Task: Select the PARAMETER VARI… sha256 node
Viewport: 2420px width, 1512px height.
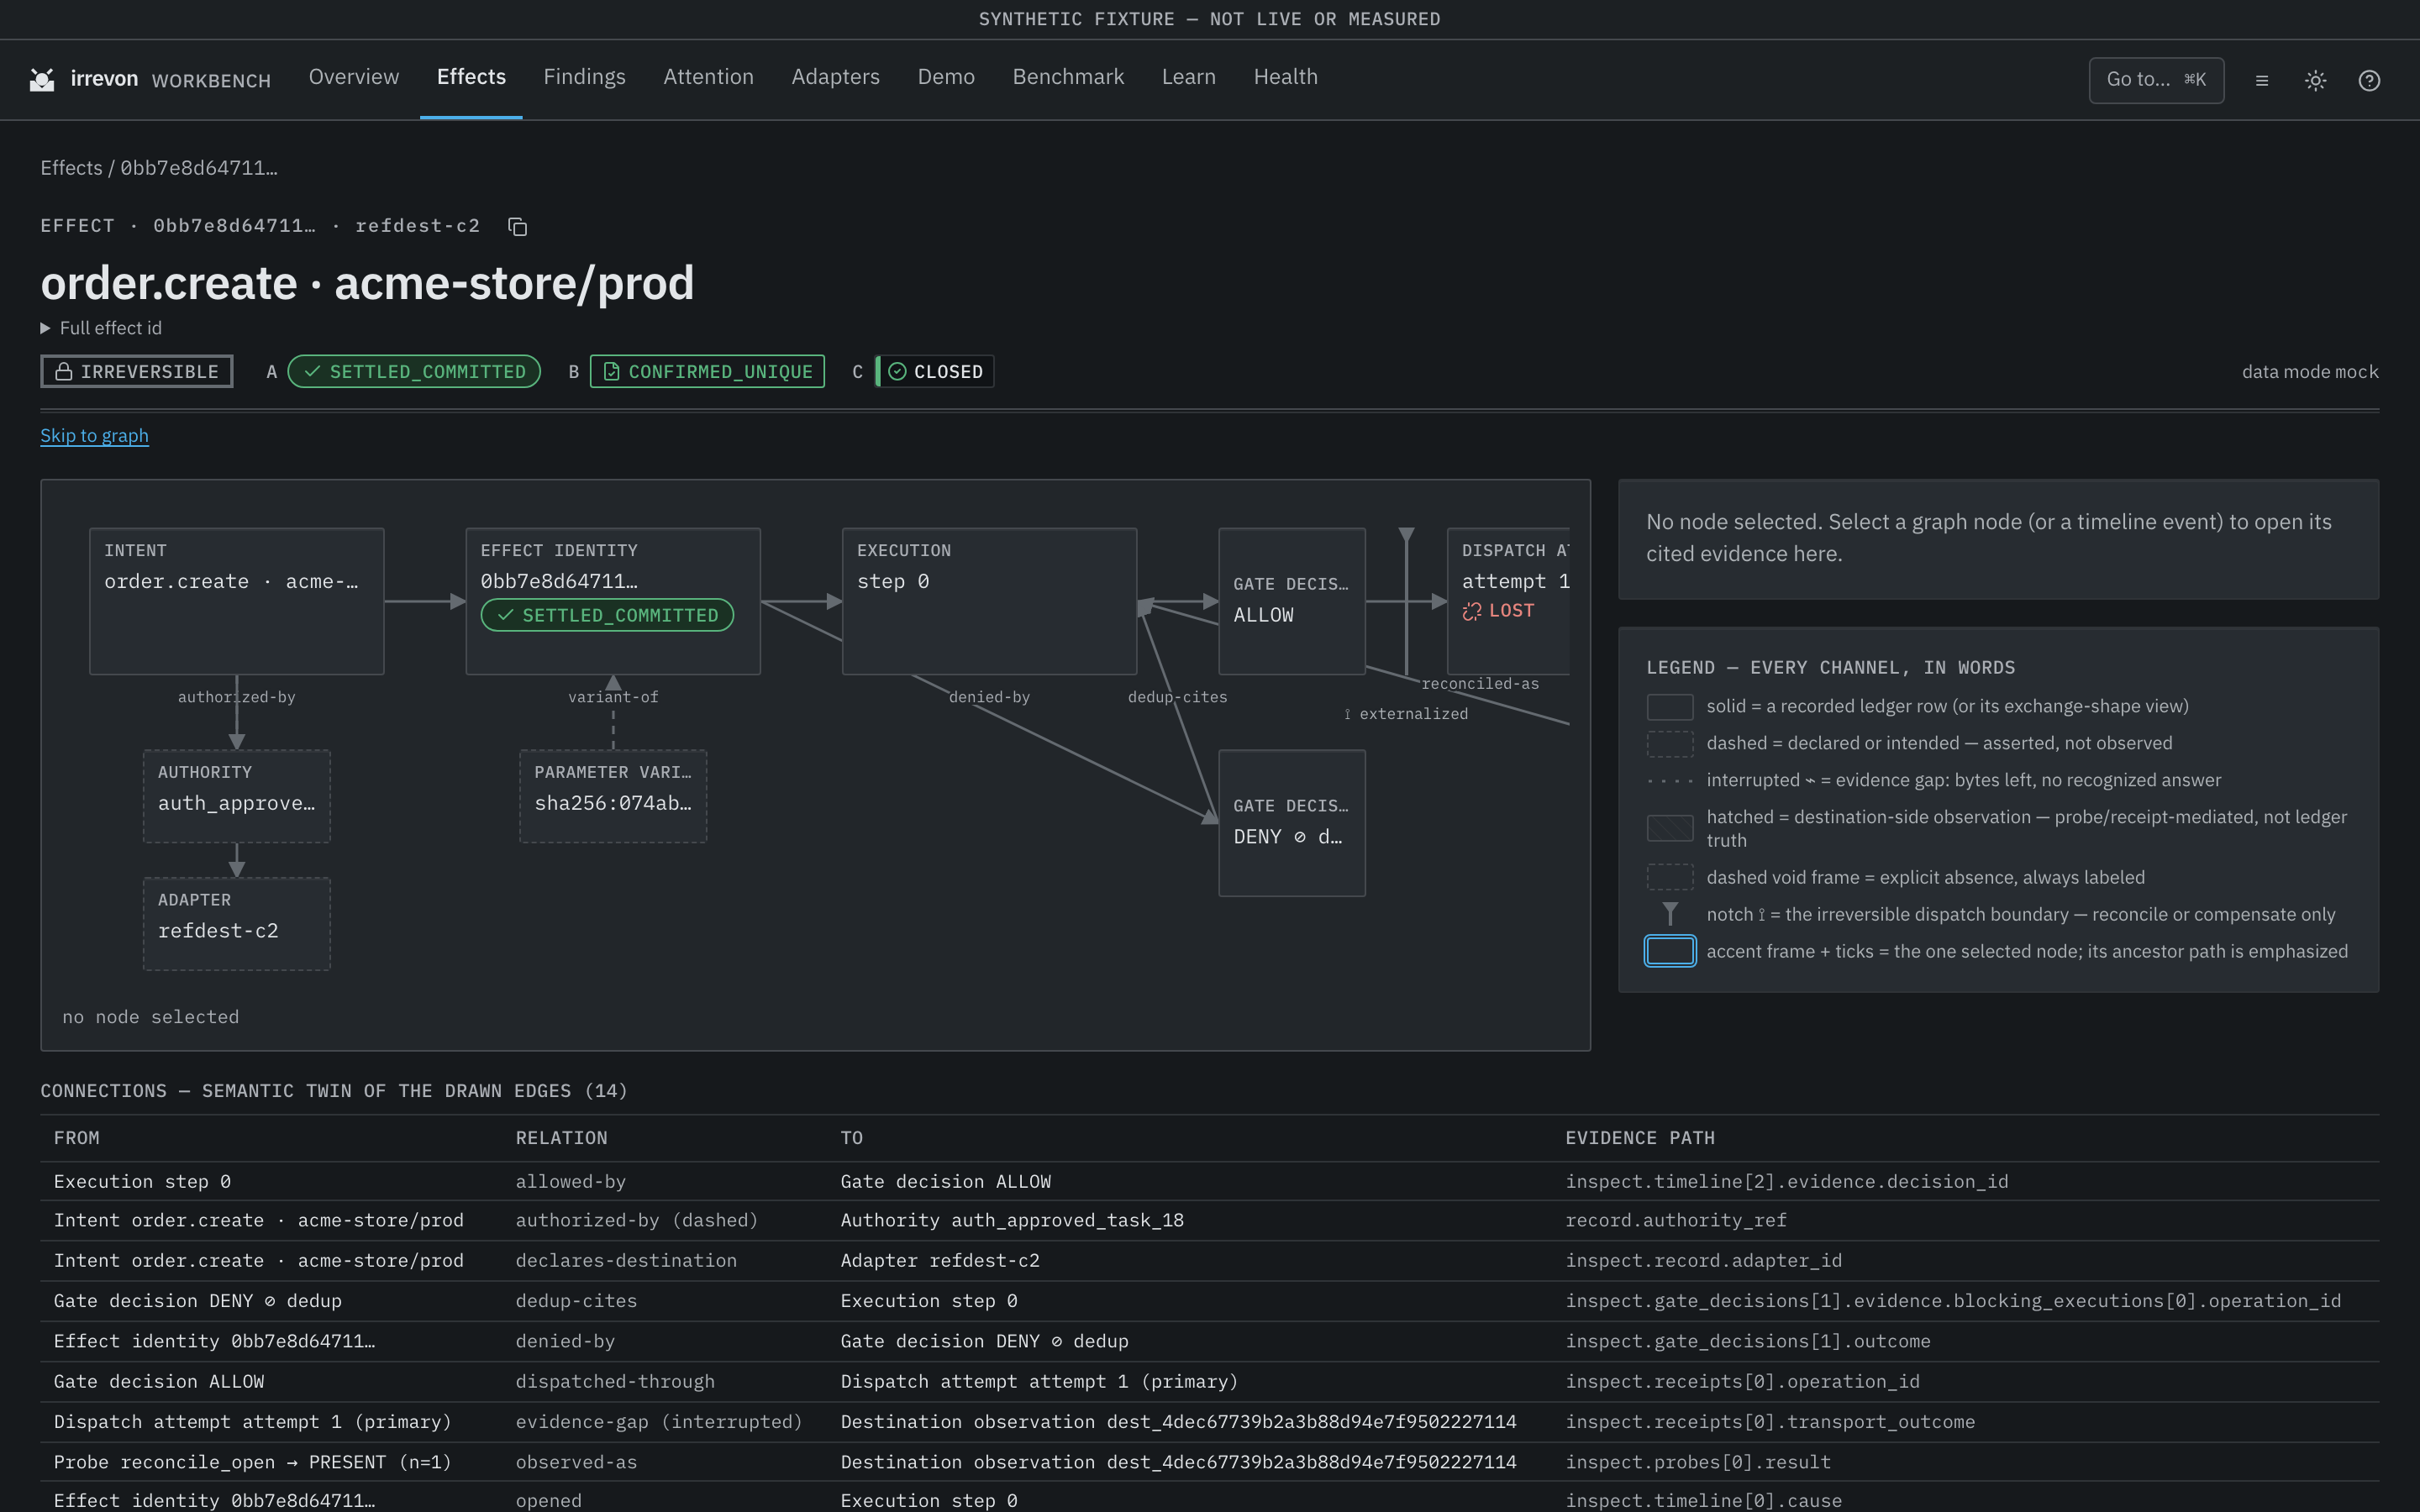Action: pos(613,796)
